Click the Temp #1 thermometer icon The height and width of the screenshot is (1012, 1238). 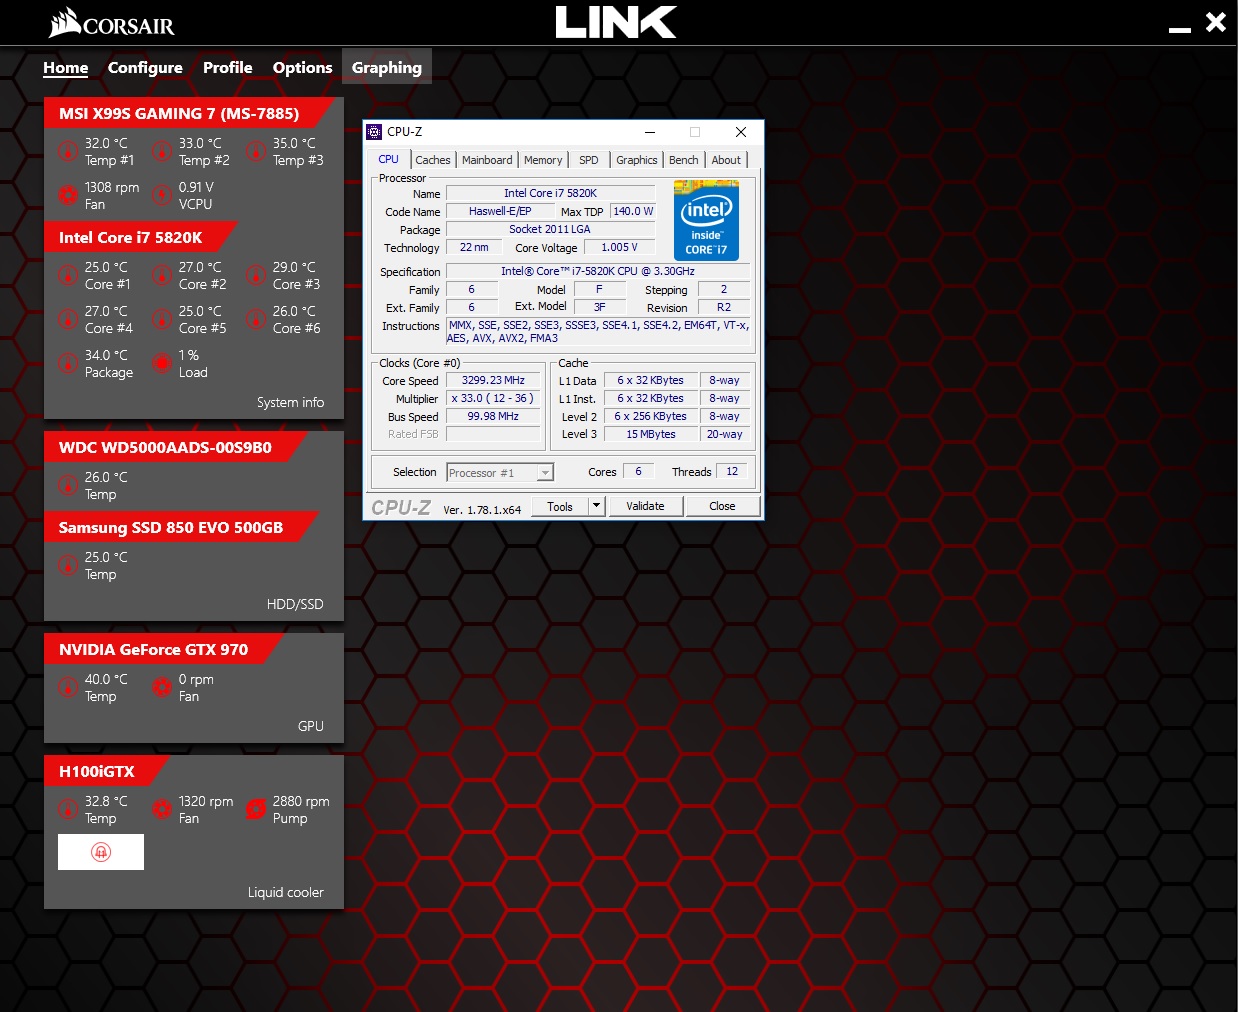(x=67, y=152)
